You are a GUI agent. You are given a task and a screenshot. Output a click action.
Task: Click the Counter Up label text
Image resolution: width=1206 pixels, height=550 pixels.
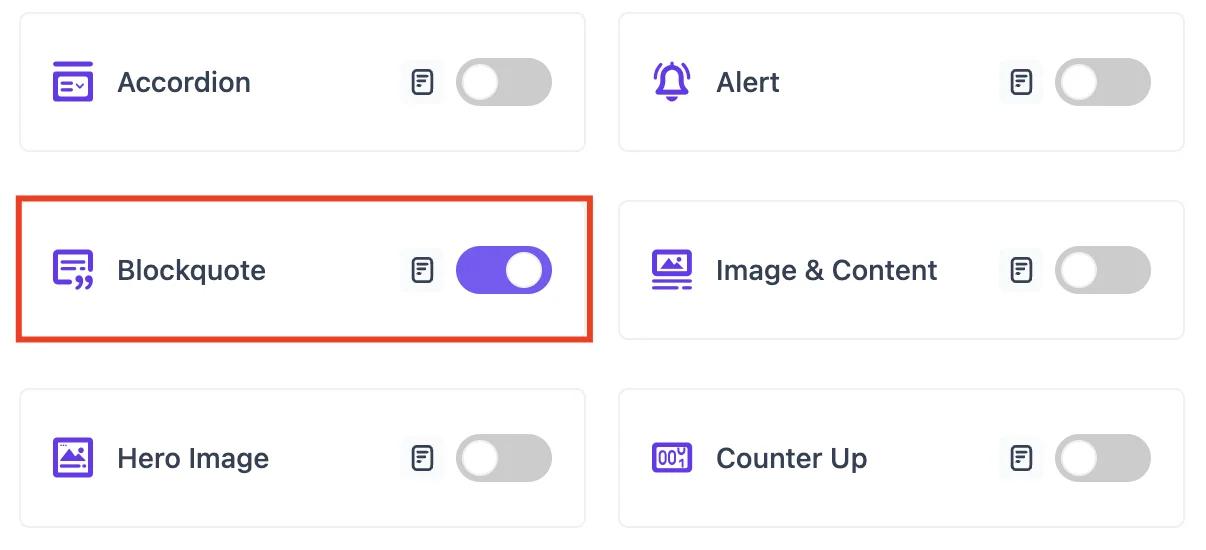[791, 459]
